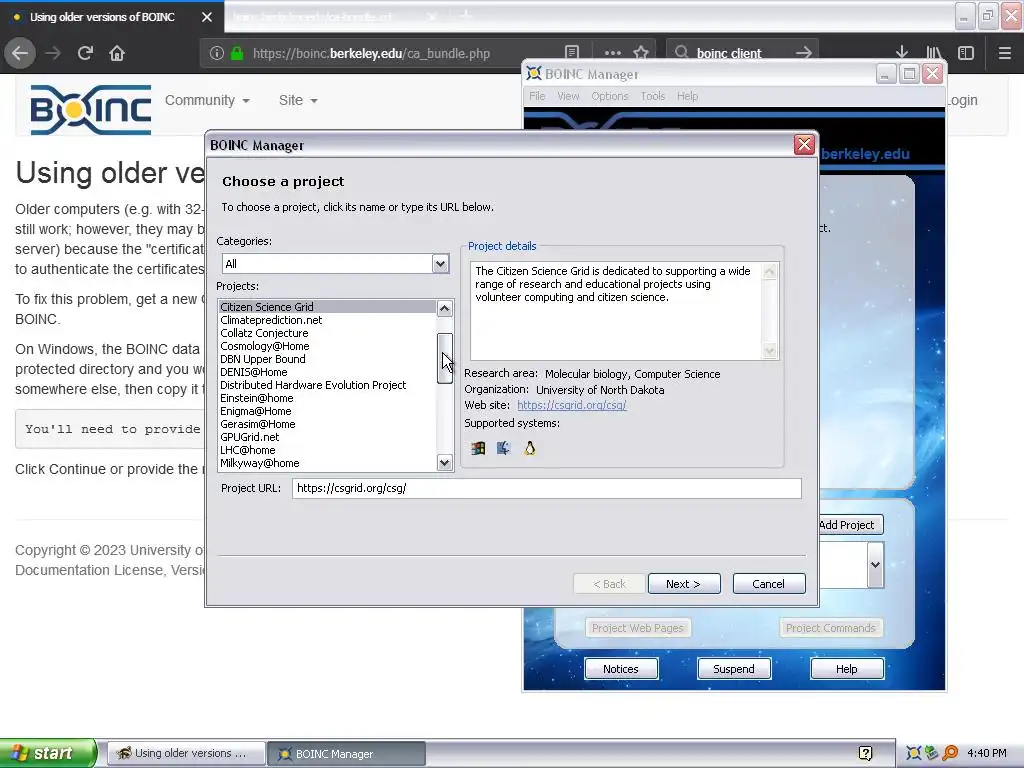The width and height of the screenshot is (1024, 768).
Task: Expand the Community menu on webpage
Action: (207, 100)
